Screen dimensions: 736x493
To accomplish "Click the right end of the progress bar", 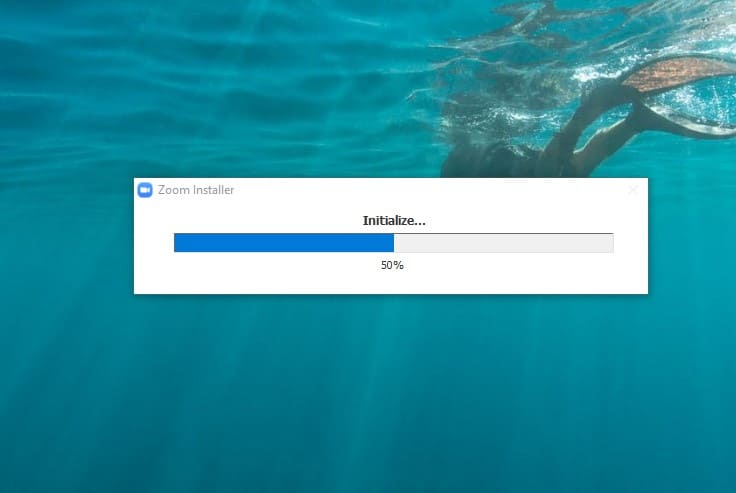I will pyautogui.click(x=610, y=243).
